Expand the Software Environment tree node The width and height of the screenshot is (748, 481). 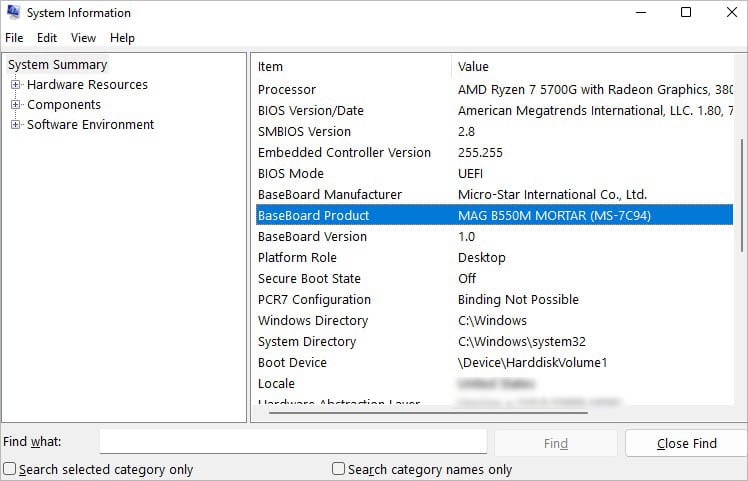(15, 125)
